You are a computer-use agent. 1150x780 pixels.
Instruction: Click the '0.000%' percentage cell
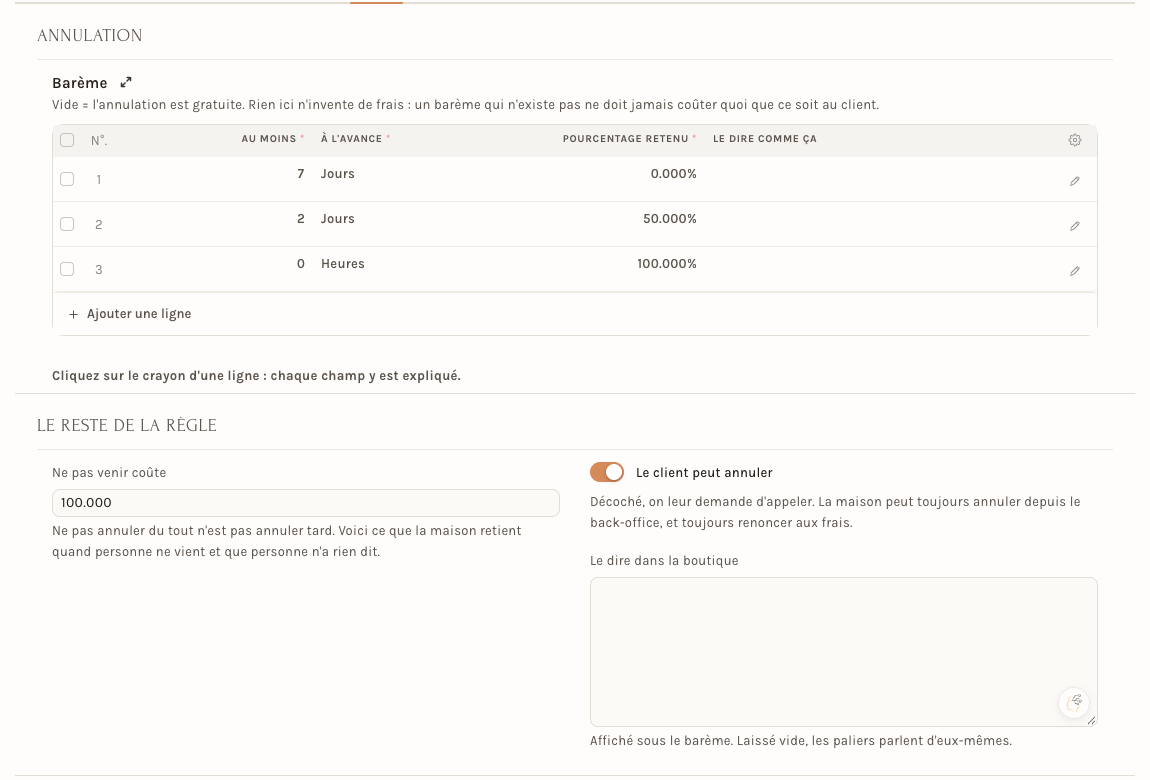pos(673,174)
